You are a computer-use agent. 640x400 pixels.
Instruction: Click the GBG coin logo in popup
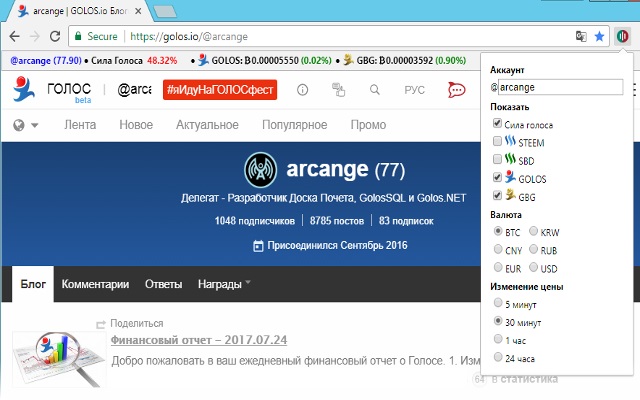[510, 195]
